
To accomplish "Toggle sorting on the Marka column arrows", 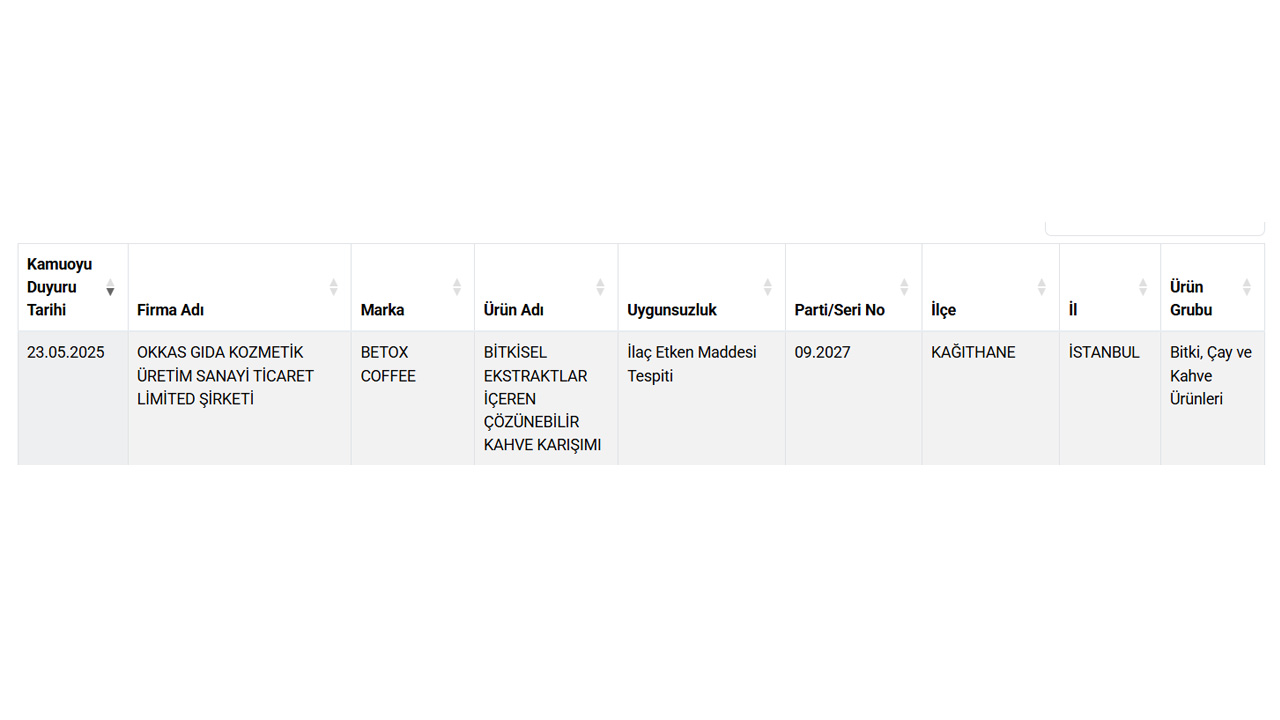I will click(456, 287).
